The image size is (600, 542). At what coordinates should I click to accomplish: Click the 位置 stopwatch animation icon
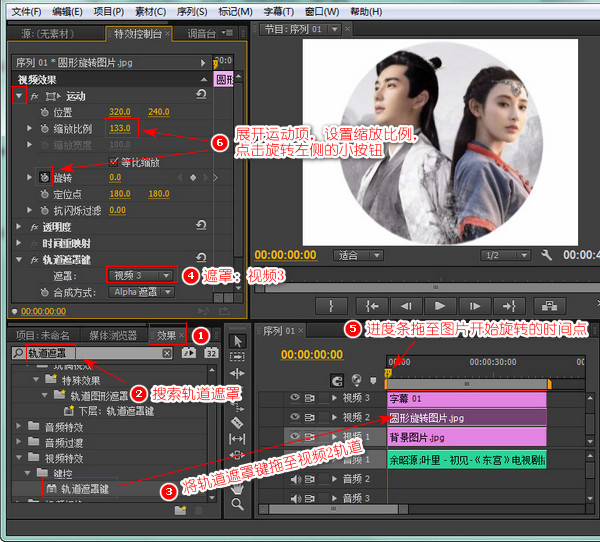[x=45, y=112]
